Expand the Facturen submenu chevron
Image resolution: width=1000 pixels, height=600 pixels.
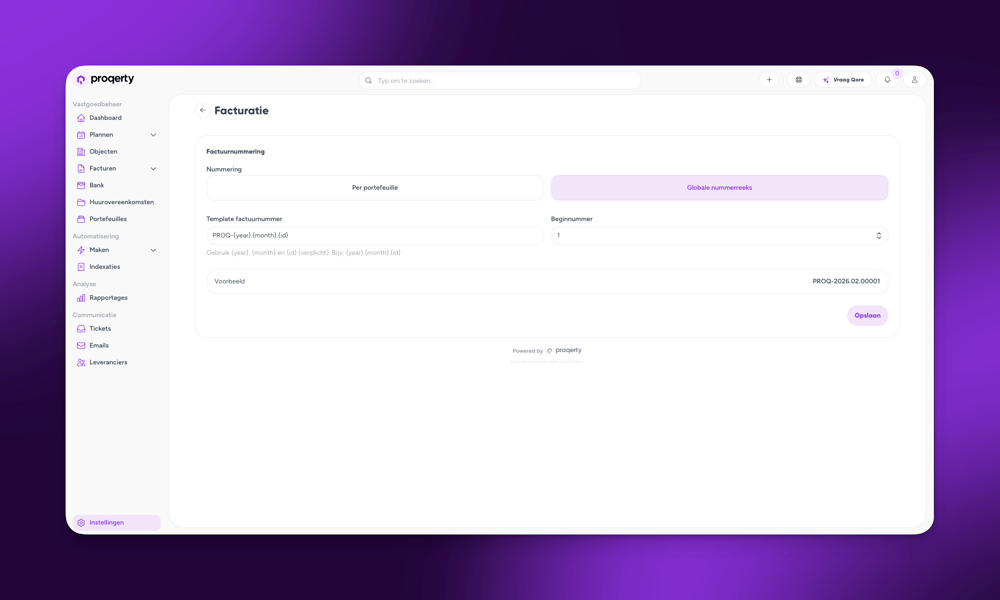click(x=153, y=169)
